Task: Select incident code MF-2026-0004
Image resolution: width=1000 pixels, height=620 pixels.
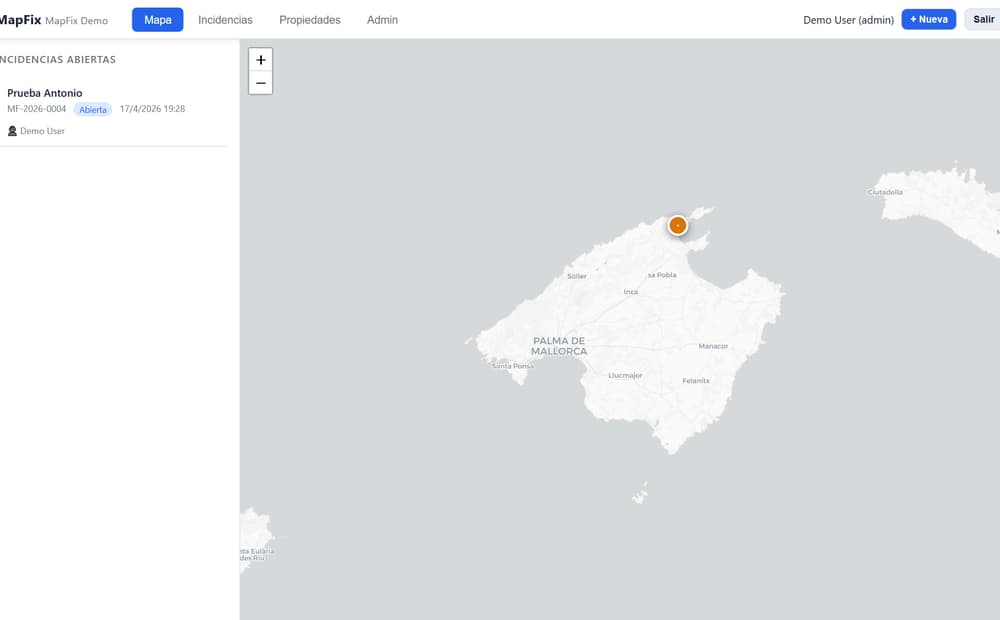Action: [36, 109]
